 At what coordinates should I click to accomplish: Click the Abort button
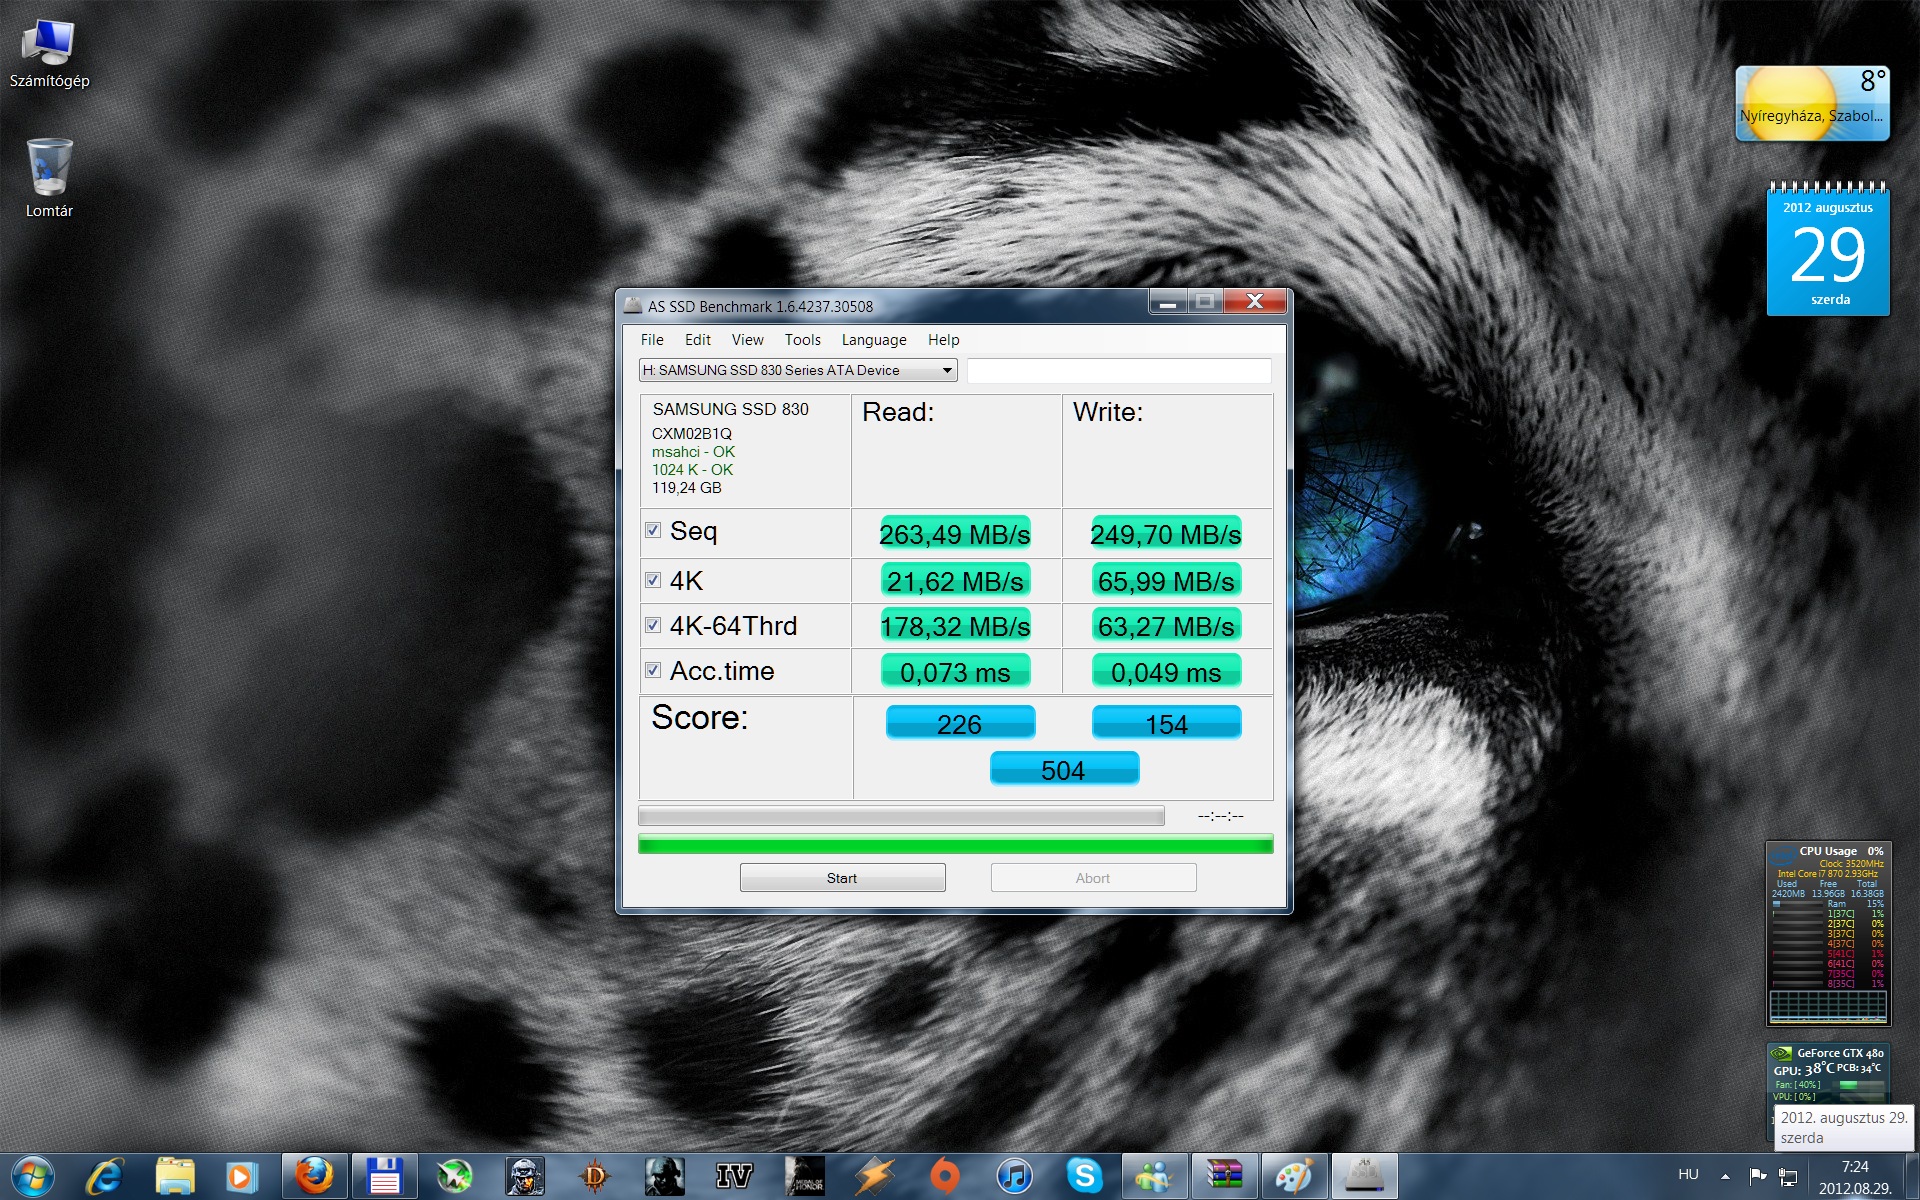[x=1093, y=878]
